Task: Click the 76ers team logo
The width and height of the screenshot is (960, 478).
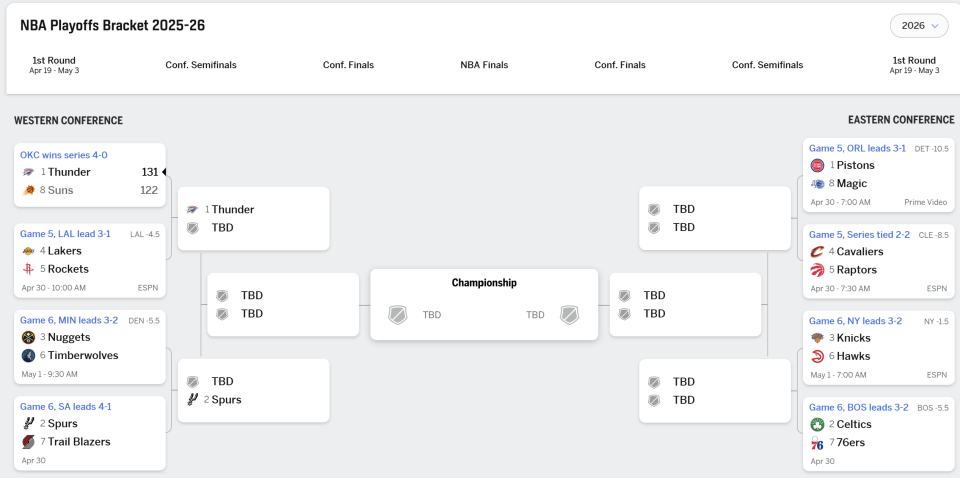Action: (817, 443)
